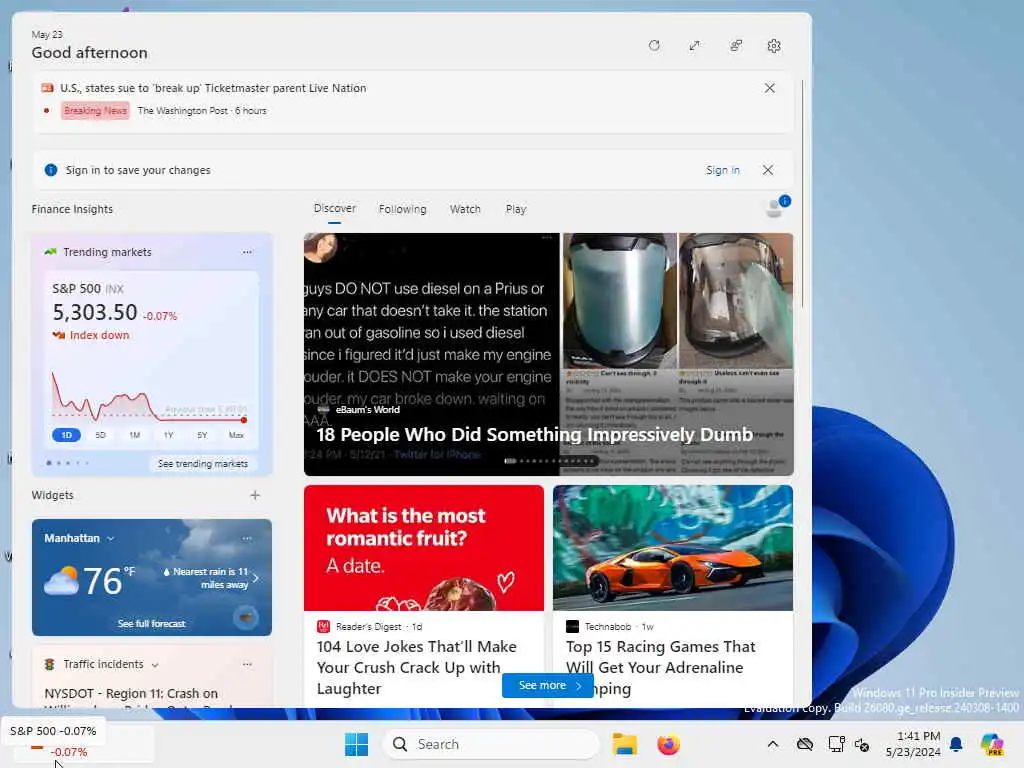Click the U.S. states sue Ticketmaster headline
The width and height of the screenshot is (1024, 768).
coord(213,88)
